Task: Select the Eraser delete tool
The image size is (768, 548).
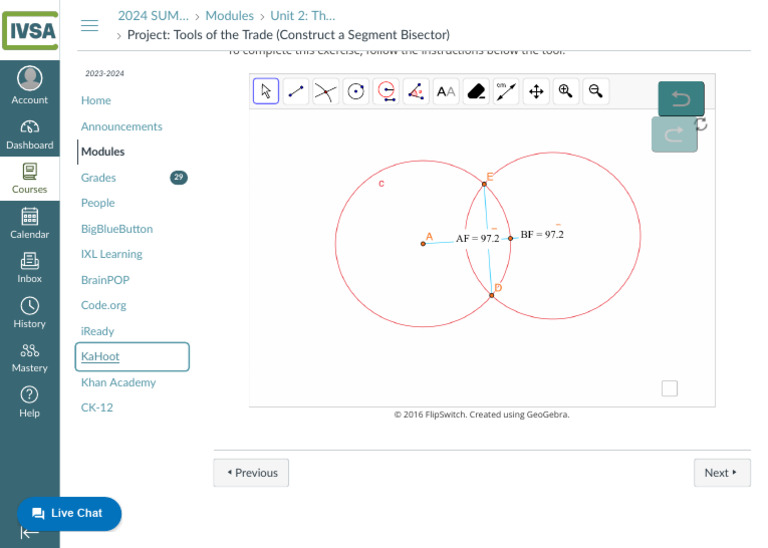Action: pos(476,91)
